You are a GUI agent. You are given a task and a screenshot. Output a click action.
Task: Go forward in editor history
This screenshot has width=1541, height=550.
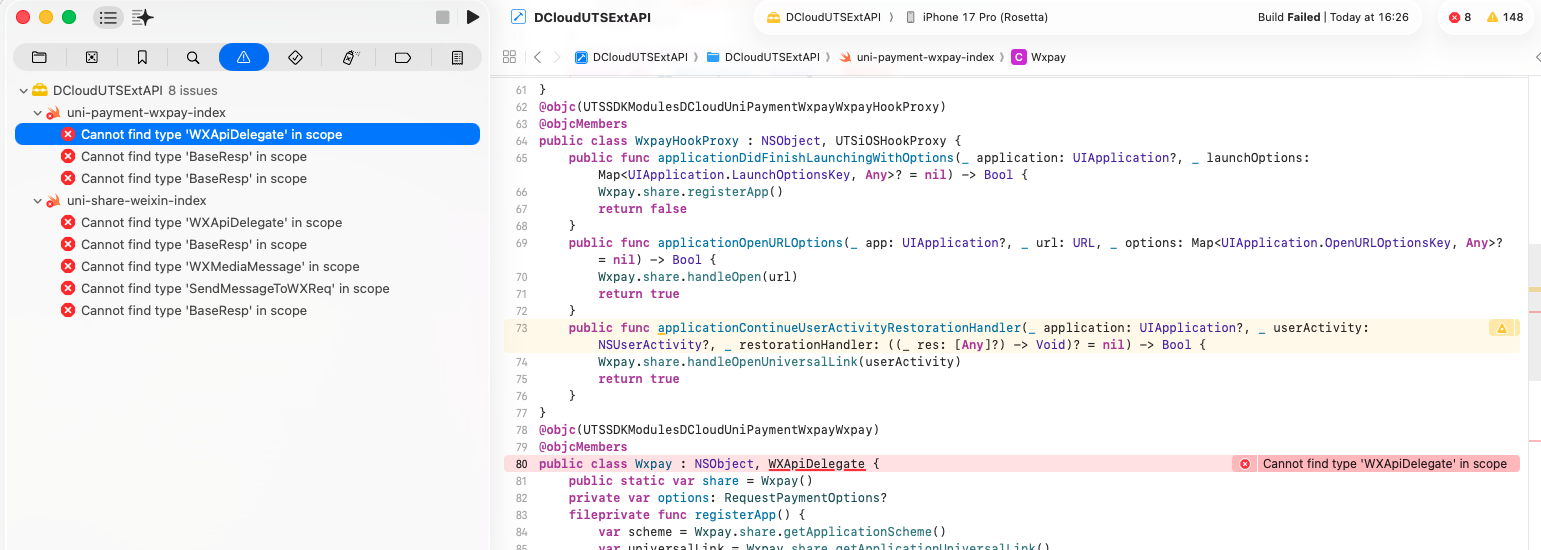(x=557, y=57)
